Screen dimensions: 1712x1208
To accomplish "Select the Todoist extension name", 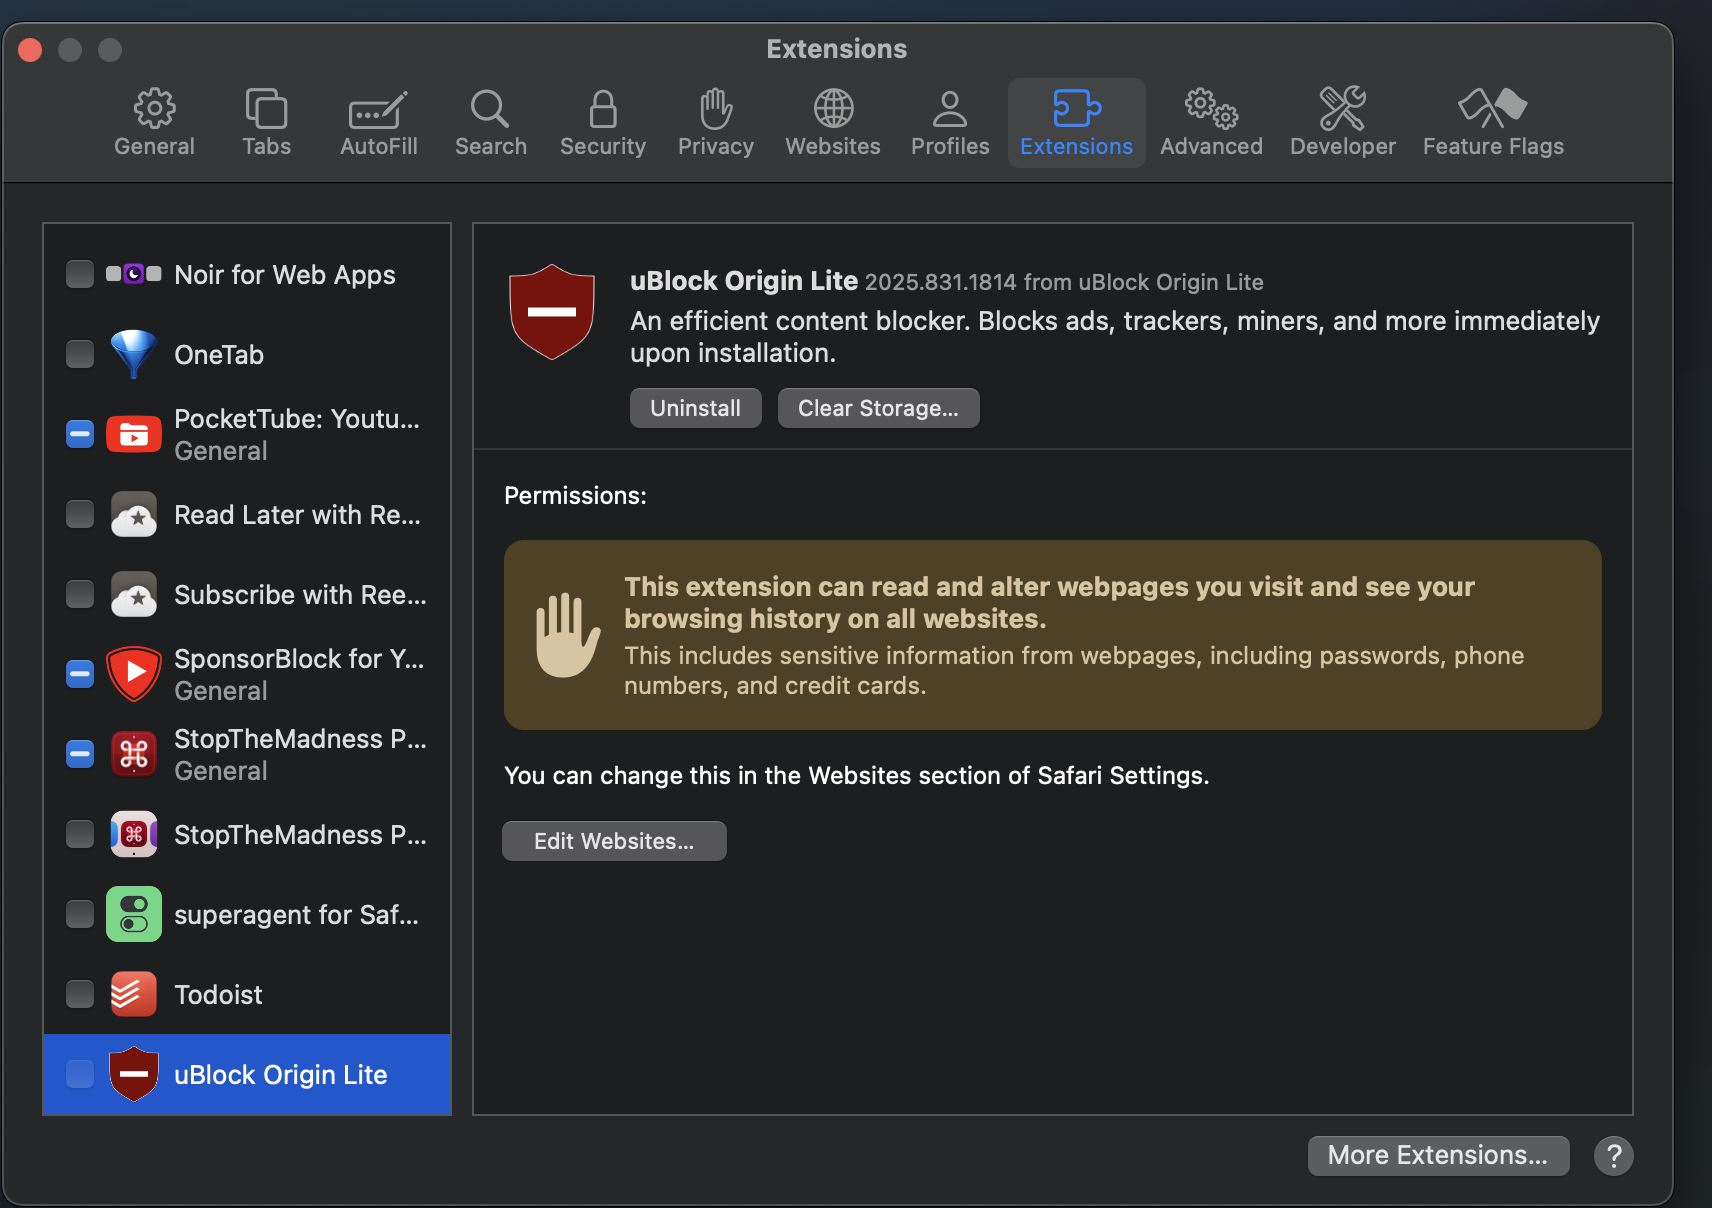I will point(218,995).
